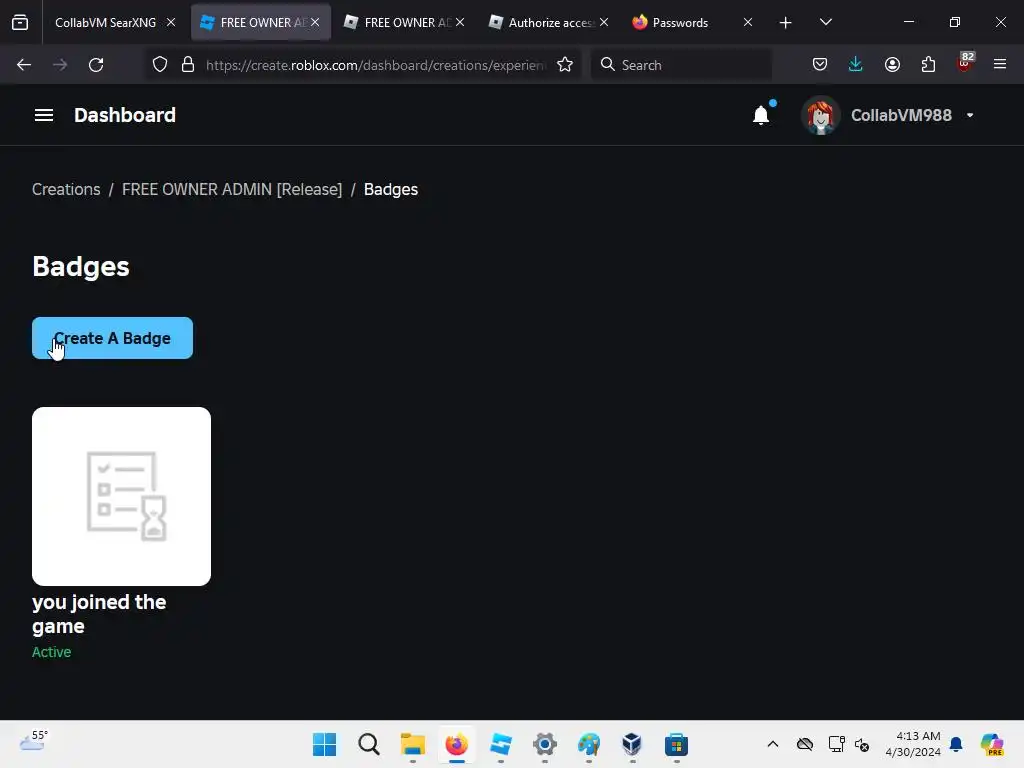
Task: Switch to the Passwords tab
Action: pos(679,23)
